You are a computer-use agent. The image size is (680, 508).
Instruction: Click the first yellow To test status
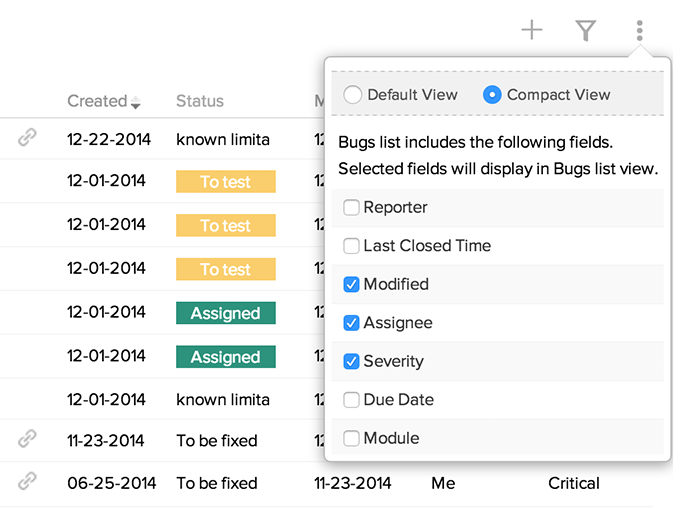[225, 182]
